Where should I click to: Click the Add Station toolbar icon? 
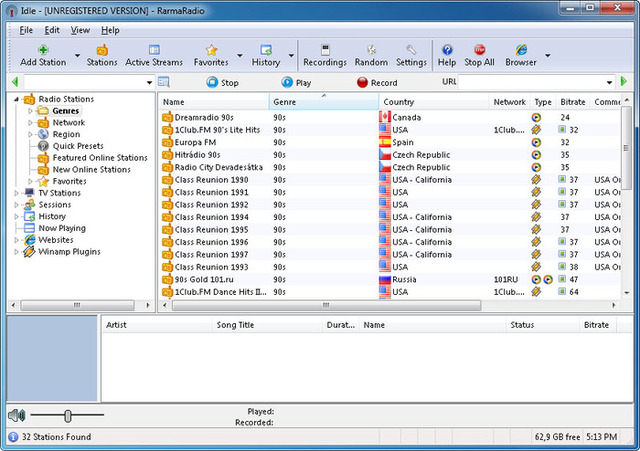43,50
